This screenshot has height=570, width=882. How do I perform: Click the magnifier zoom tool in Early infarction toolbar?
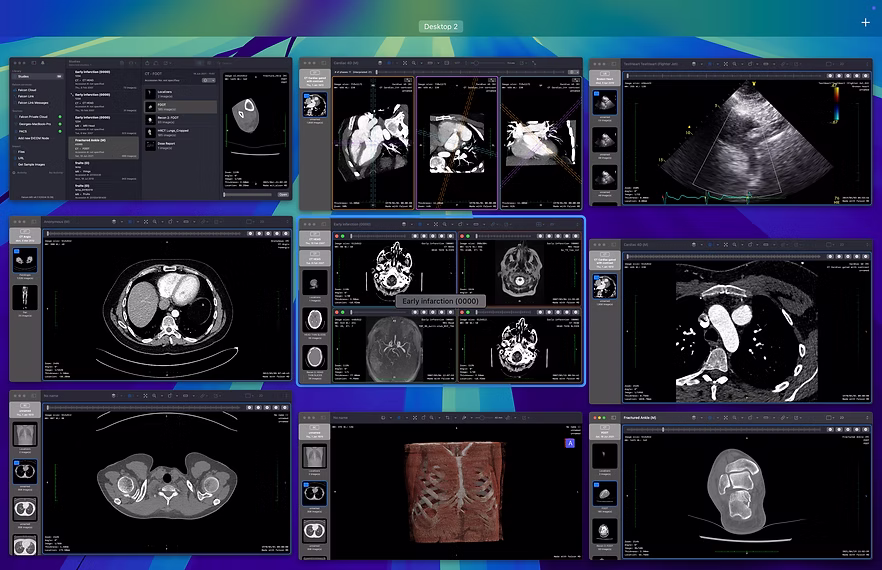444,224
